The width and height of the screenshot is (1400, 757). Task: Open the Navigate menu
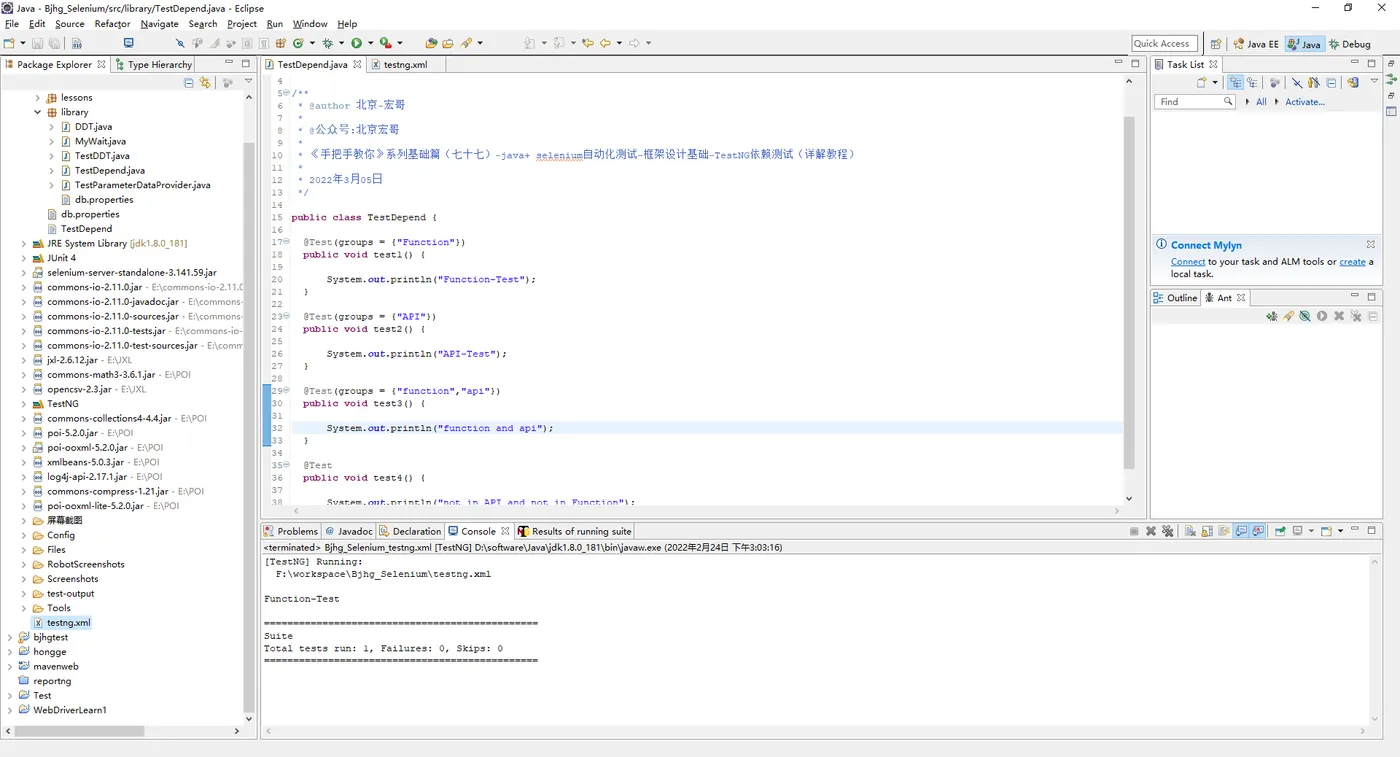tap(159, 24)
